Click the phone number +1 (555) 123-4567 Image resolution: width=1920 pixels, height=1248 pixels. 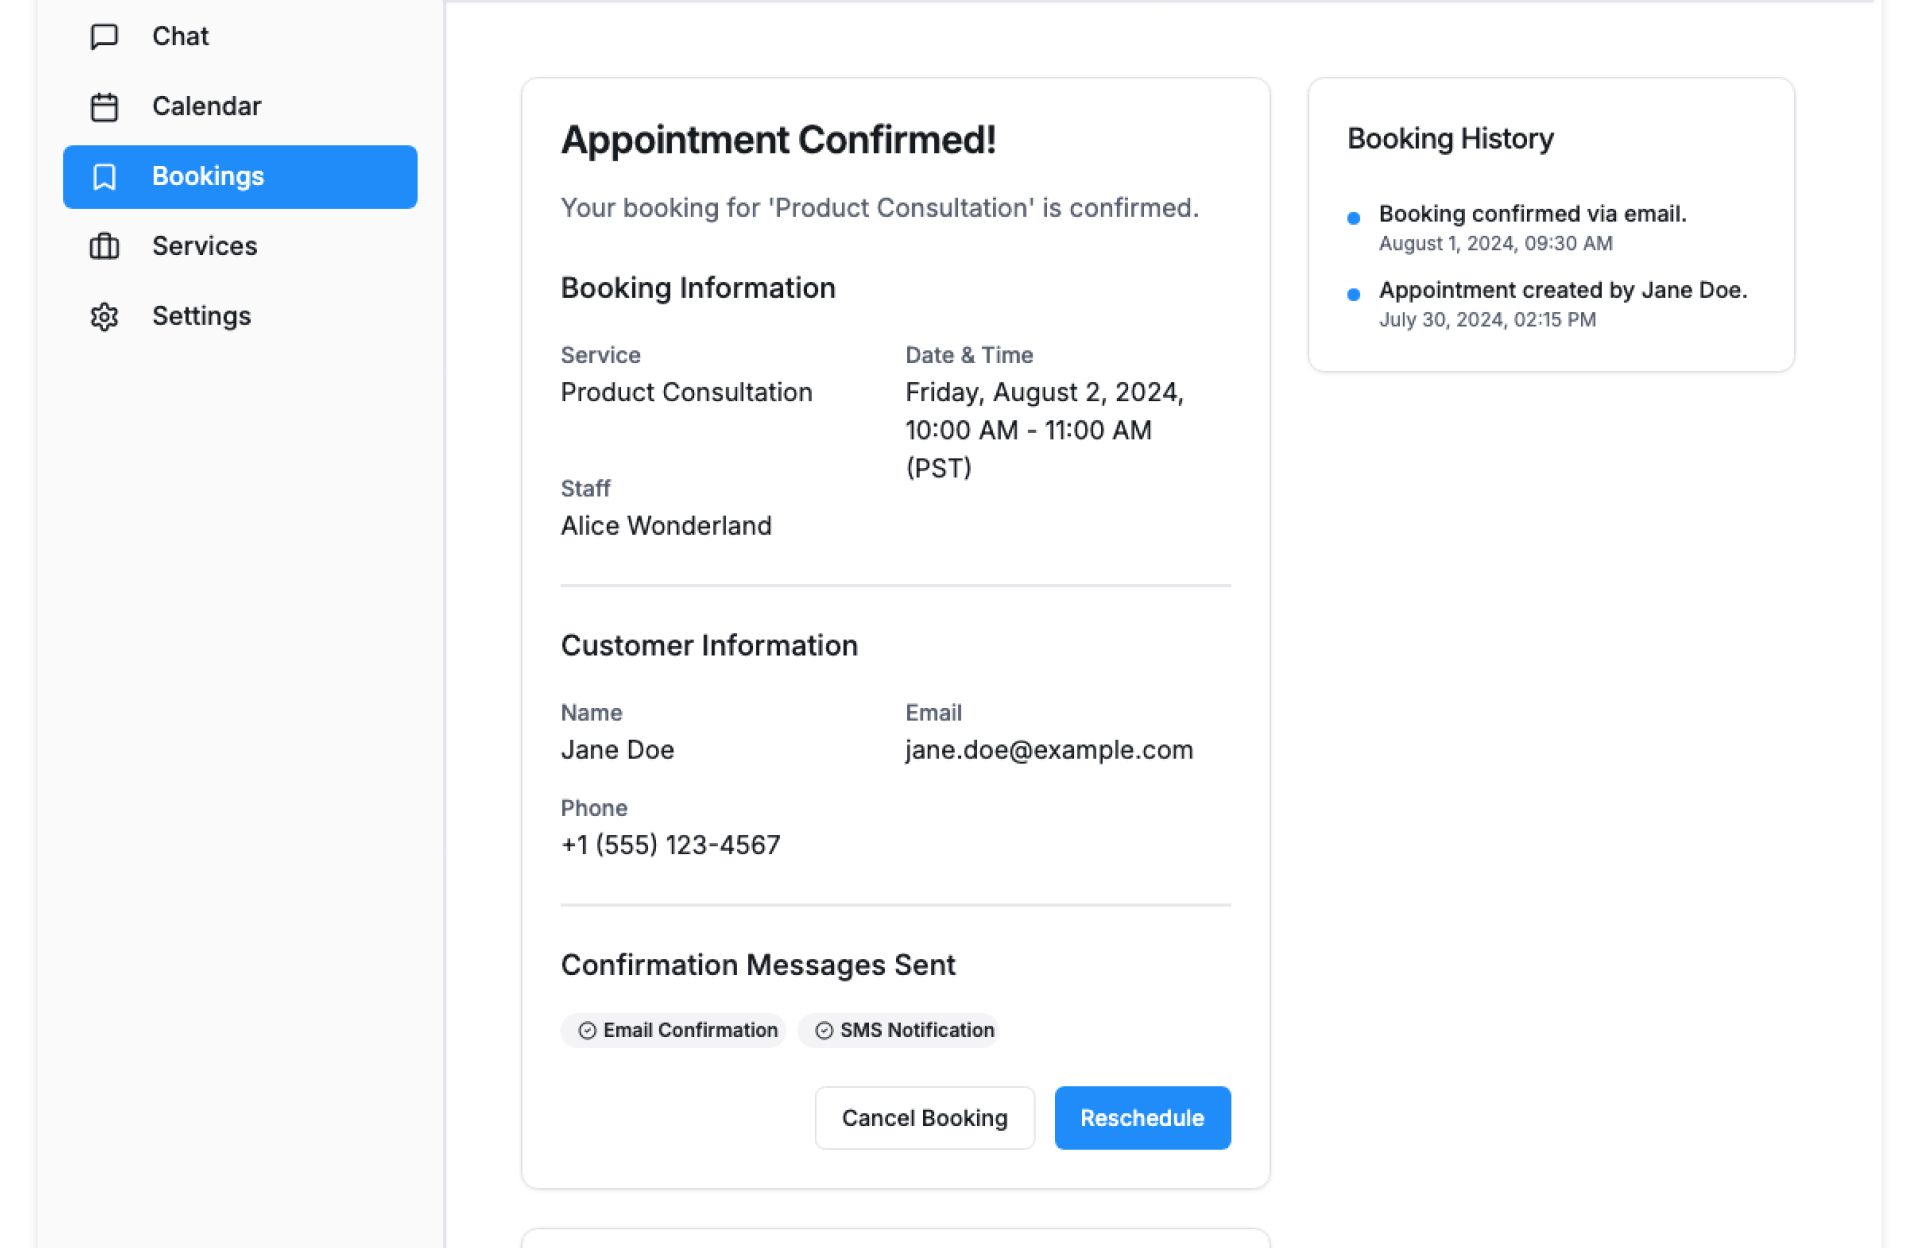(670, 845)
